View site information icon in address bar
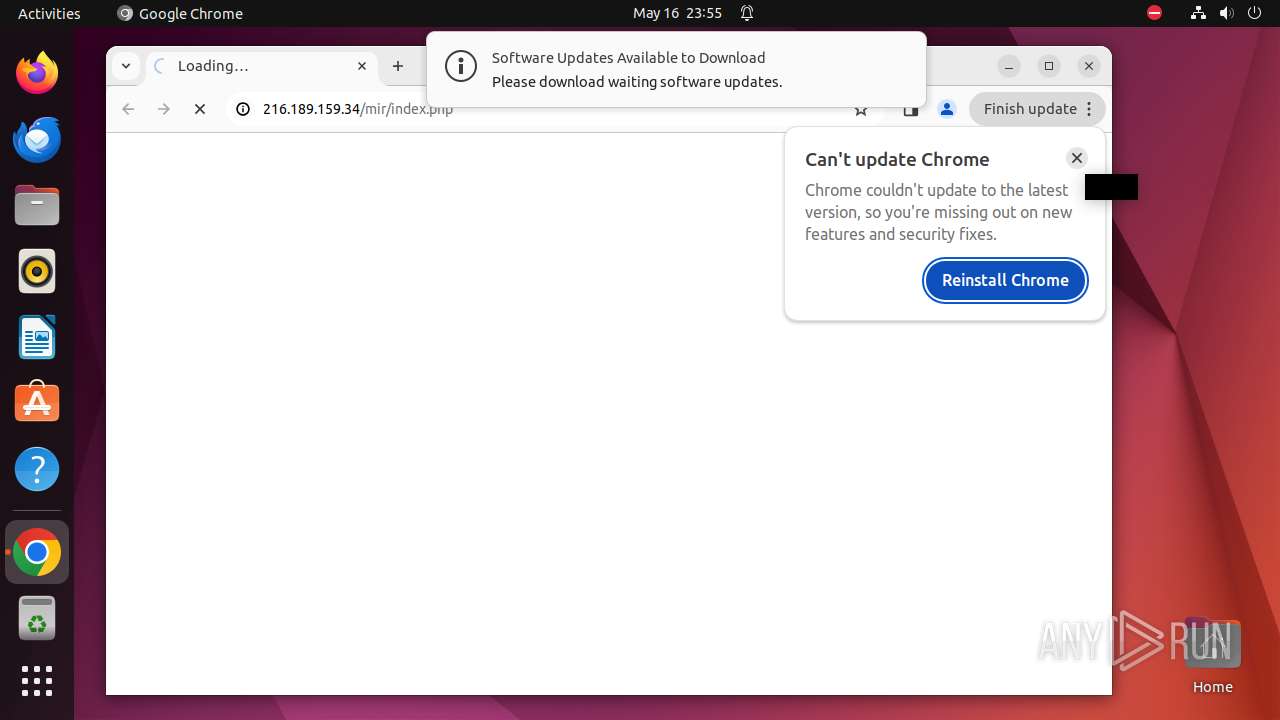The width and height of the screenshot is (1280, 720). pos(242,109)
